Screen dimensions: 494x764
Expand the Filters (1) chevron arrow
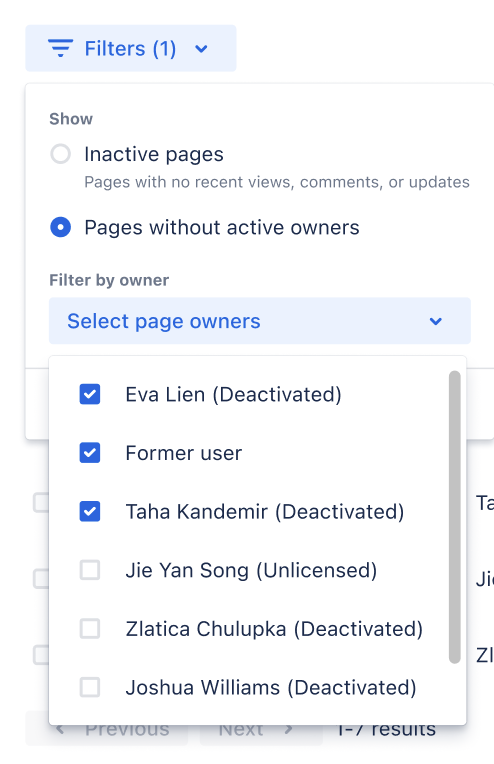point(201,49)
